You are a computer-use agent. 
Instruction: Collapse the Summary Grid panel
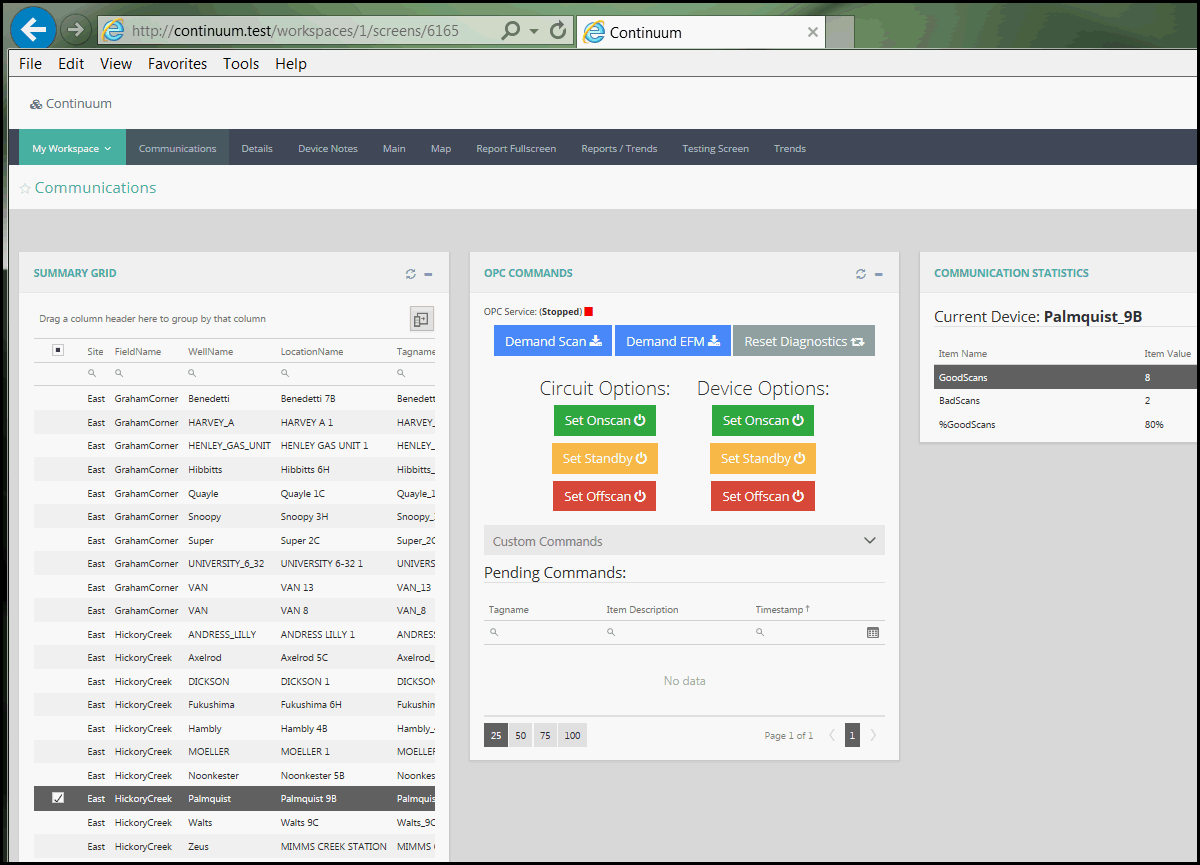pos(428,274)
